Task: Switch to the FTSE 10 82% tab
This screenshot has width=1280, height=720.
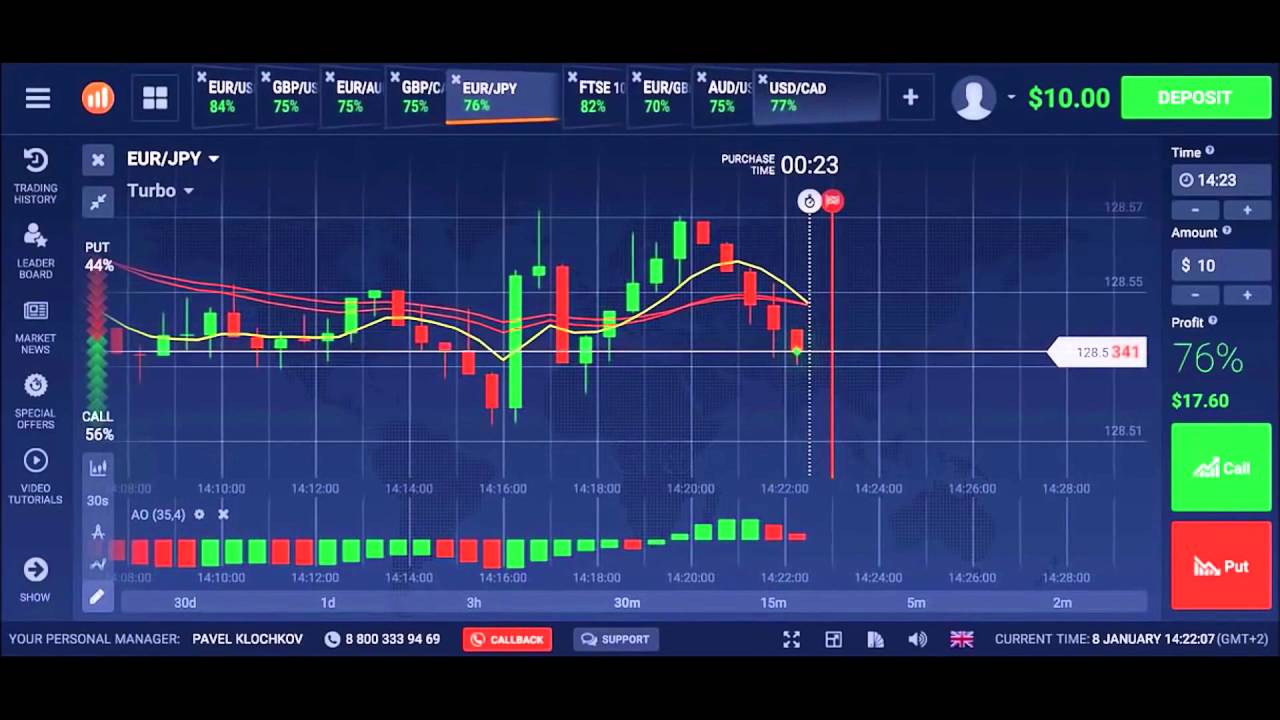Action: click(596, 97)
